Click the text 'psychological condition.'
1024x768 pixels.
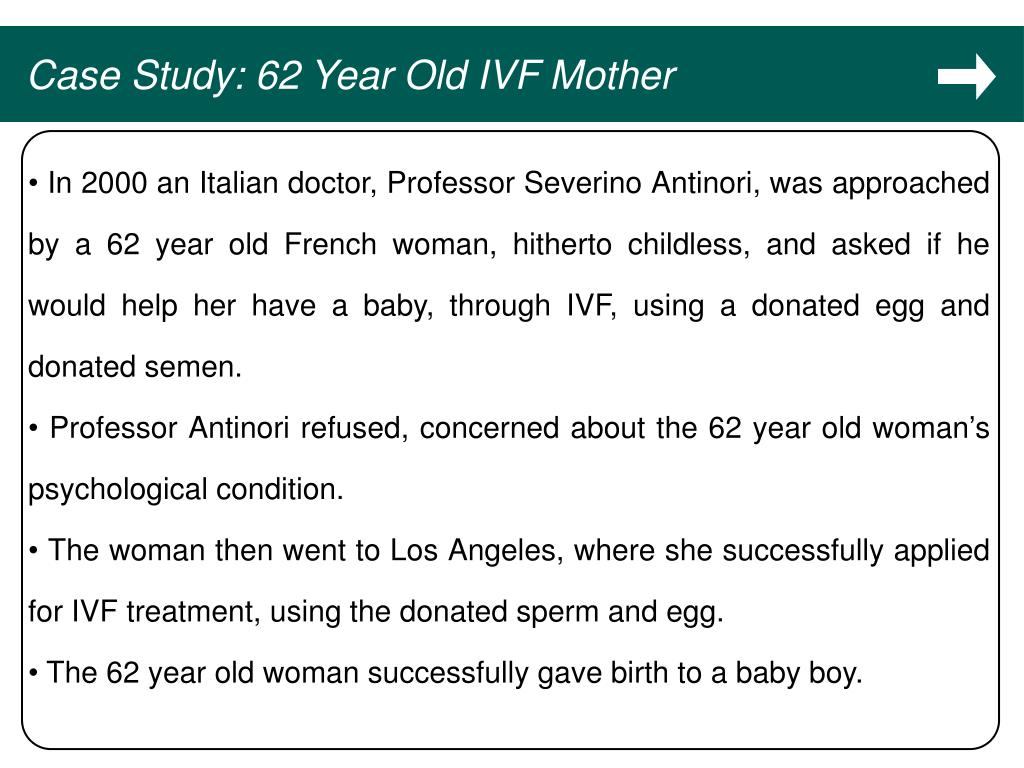[x=186, y=490]
